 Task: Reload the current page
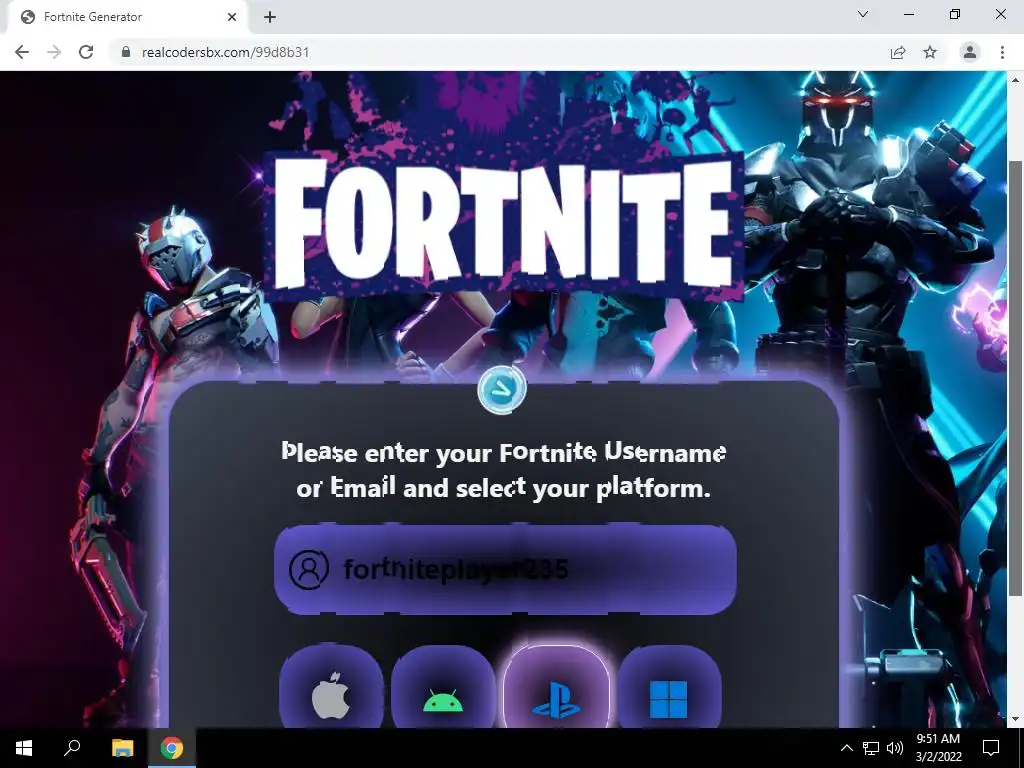tap(86, 52)
